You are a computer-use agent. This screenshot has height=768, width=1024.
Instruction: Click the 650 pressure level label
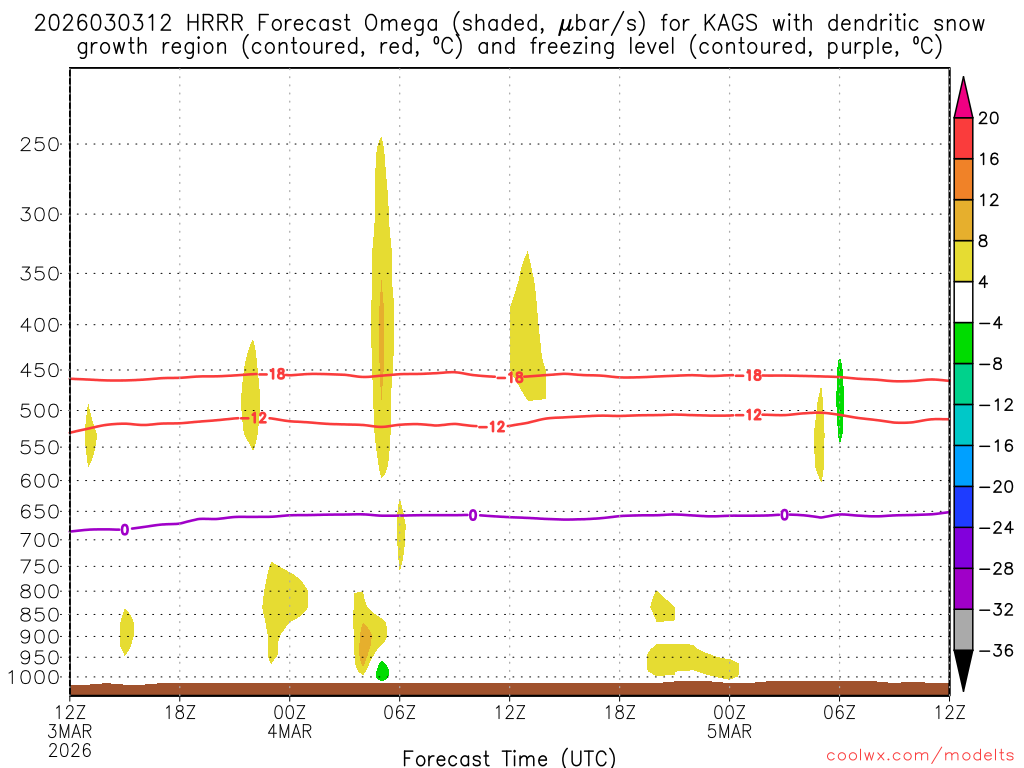[40, 512]
